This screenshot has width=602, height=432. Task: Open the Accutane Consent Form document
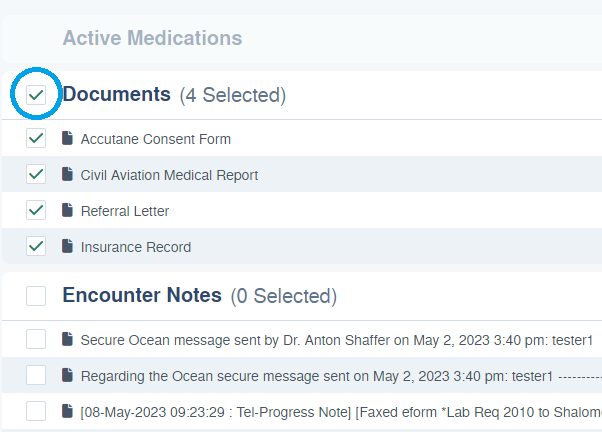pyautogui.click(x=155, y=139)
